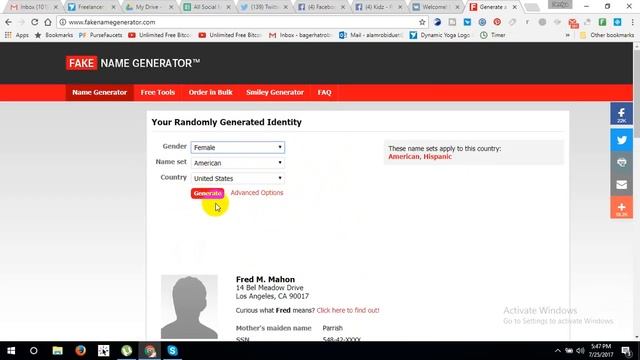Go back with browser back arrow

(x=9, y=22)
